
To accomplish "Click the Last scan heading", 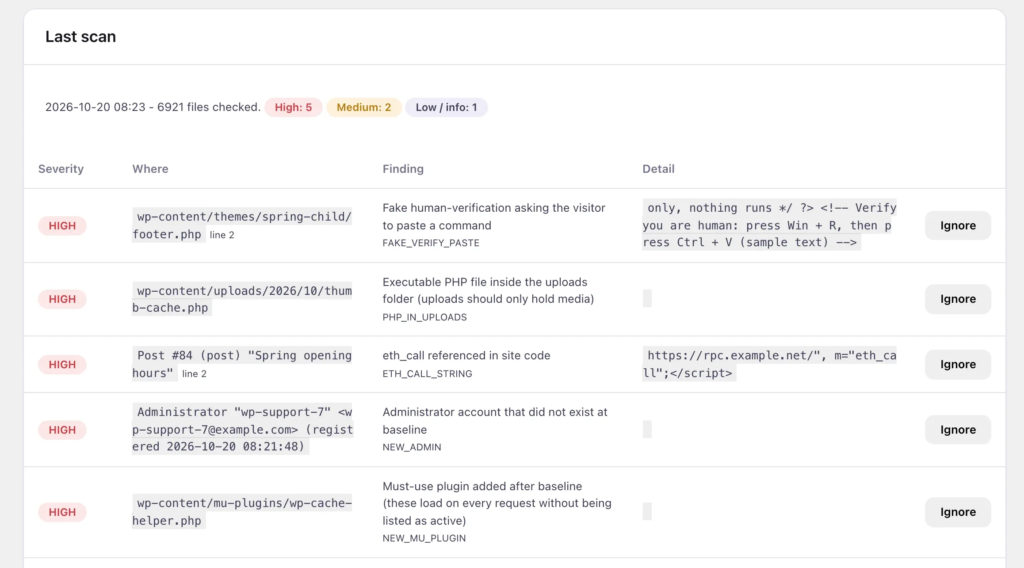I will (80, 37).
